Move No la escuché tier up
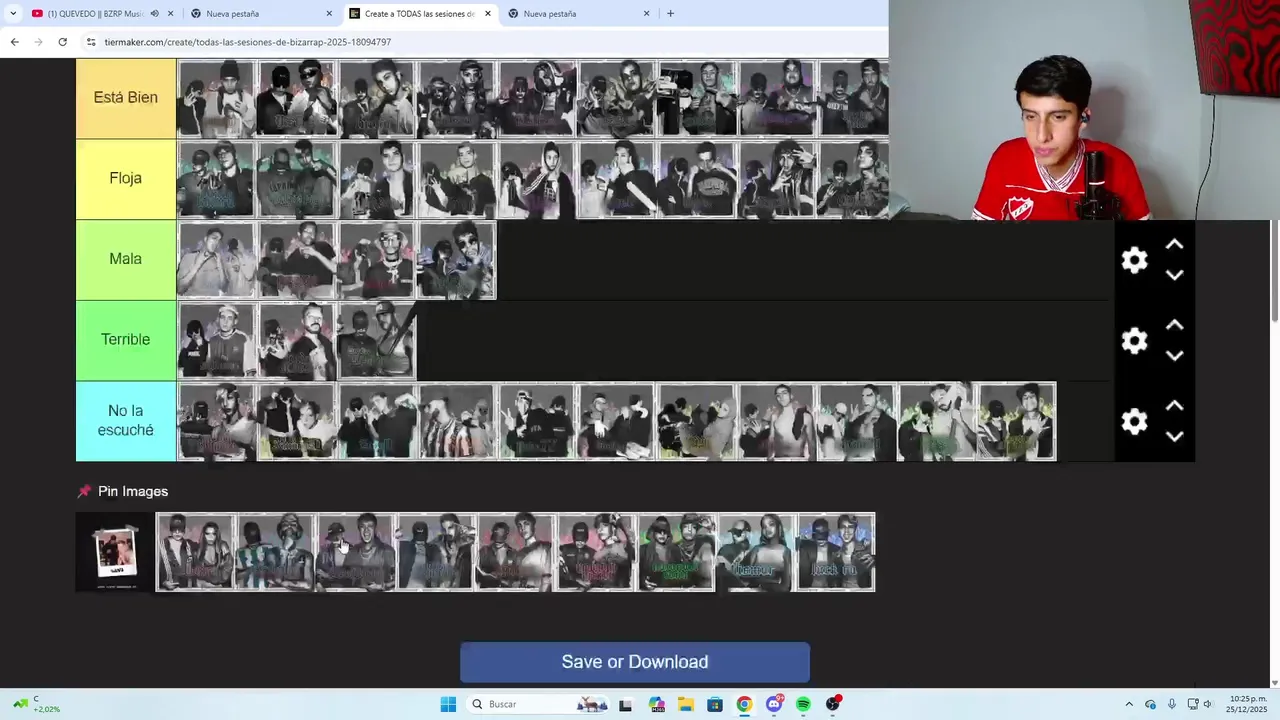This screenshot has height=720, width=1280. (1175, 407)
